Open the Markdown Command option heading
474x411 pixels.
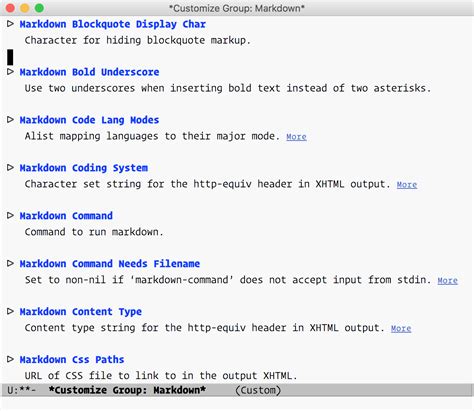(x=66, y=216)
